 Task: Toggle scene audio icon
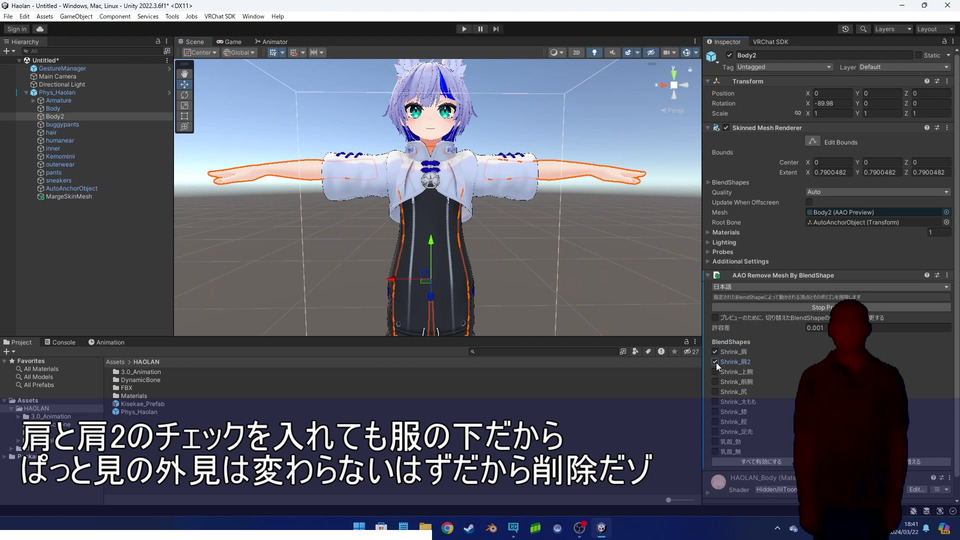[x=612, y=53]
